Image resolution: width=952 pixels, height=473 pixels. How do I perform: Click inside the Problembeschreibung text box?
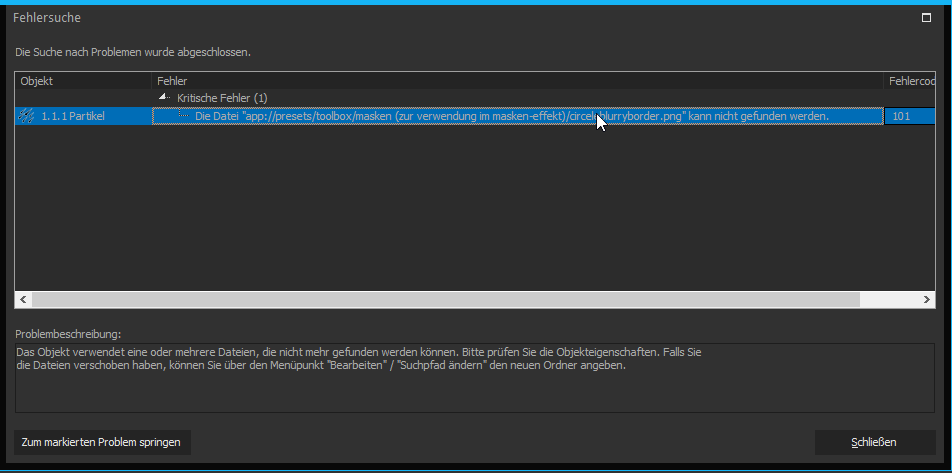pyautogui.click(x=474, y=388)
